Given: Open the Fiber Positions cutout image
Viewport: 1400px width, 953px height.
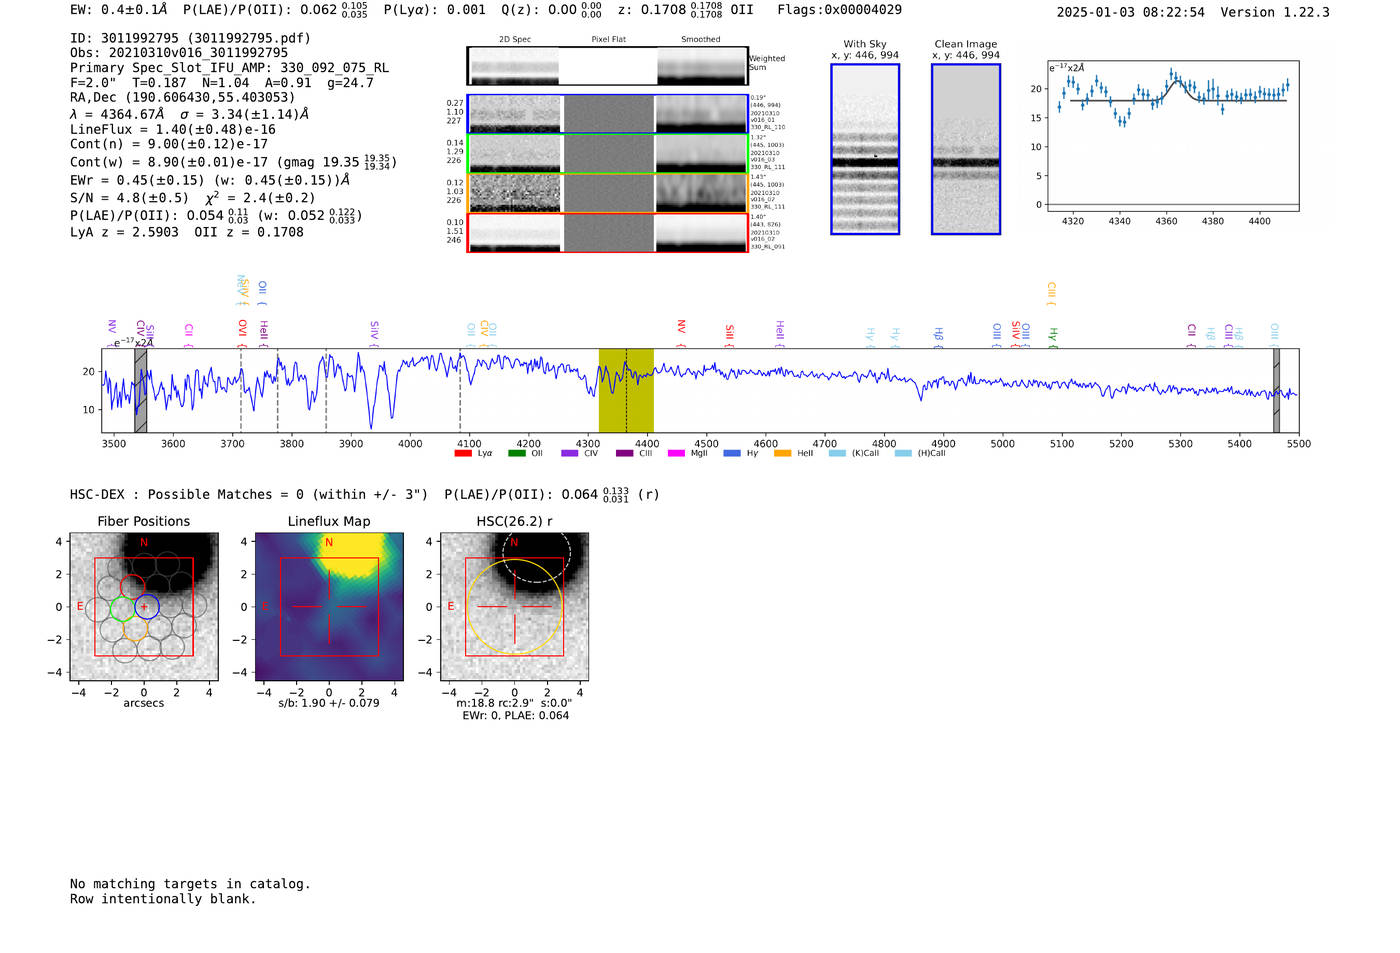Looking at the screenshot, I should (144, 606).
